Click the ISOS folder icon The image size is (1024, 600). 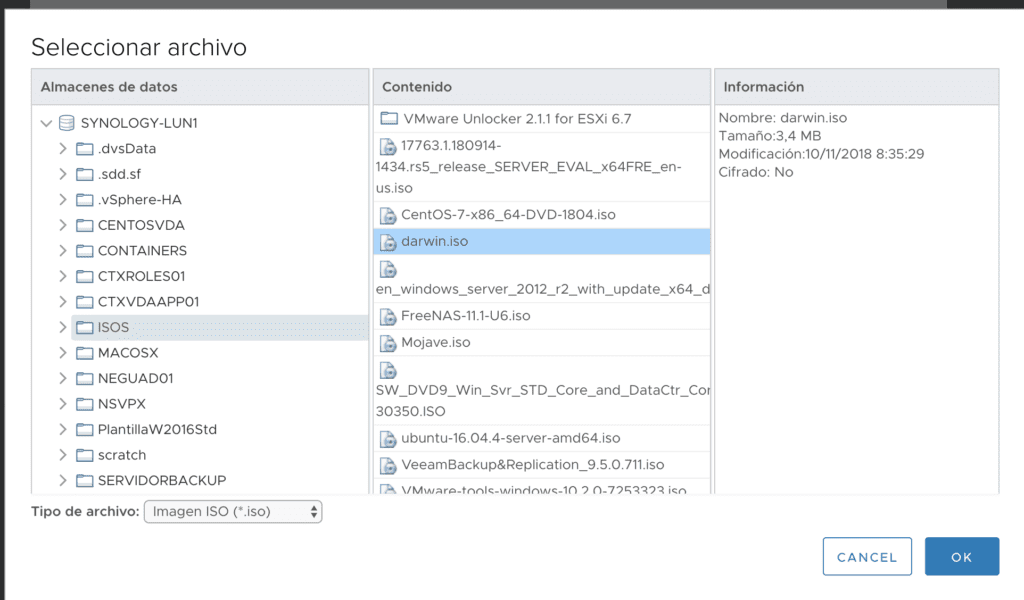86,327
